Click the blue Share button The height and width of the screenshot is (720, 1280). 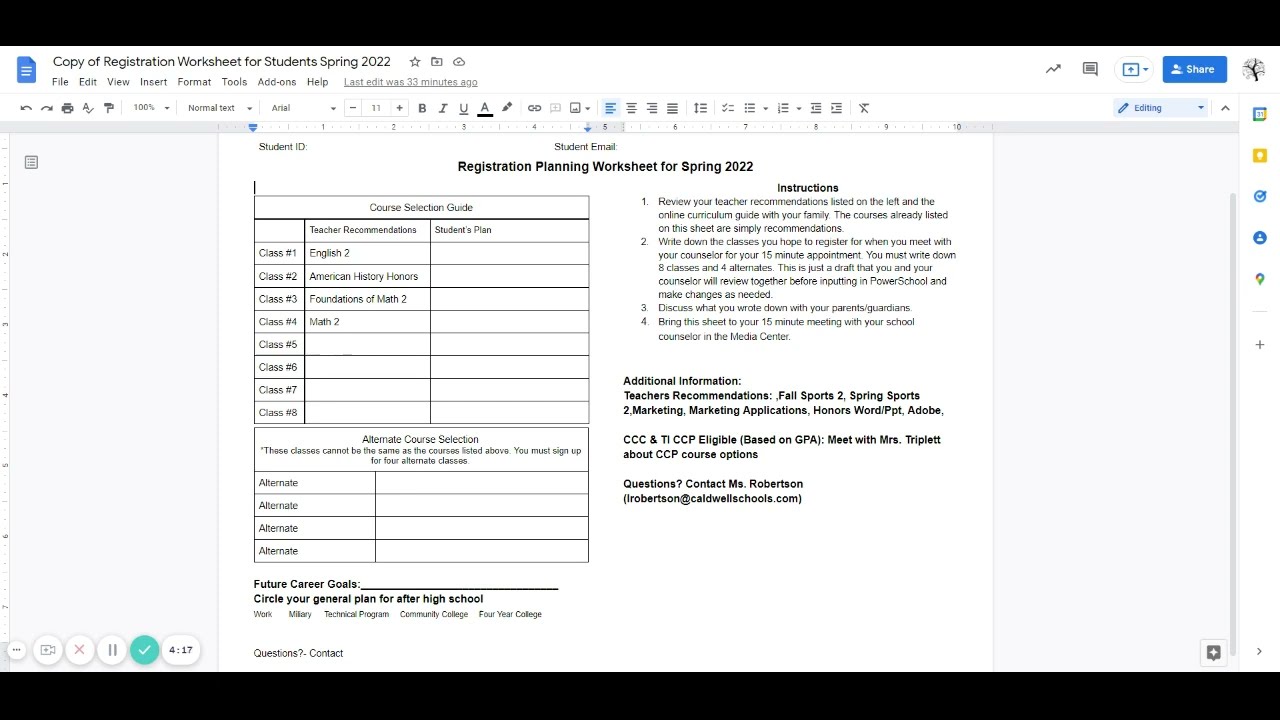tap(1194, 69)
